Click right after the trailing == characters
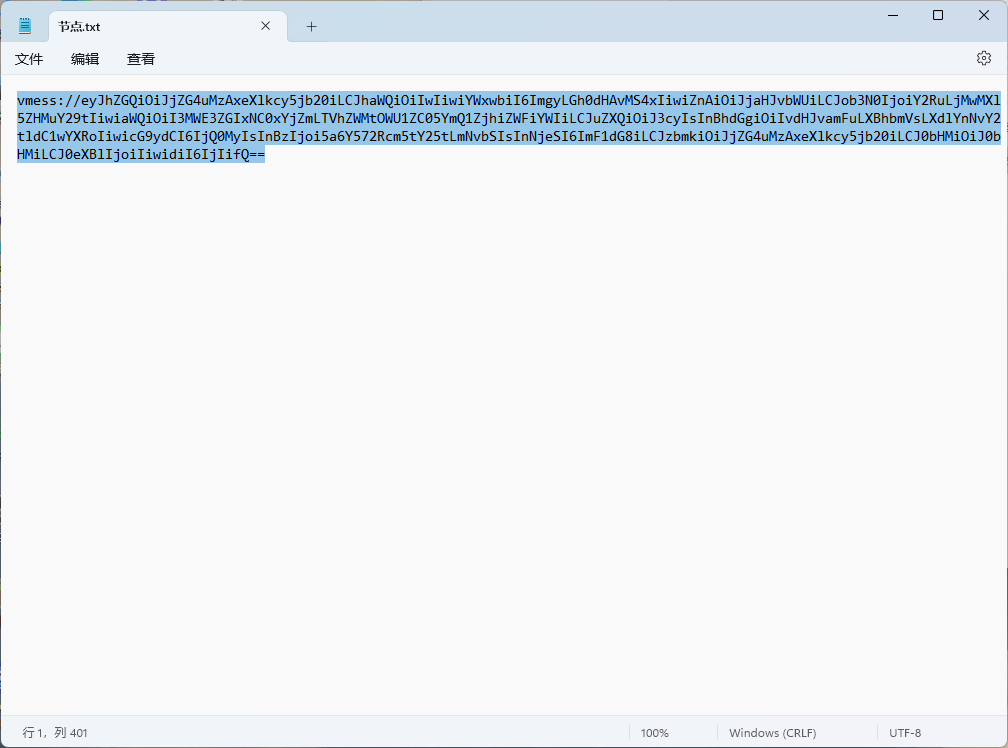 [x=266, y=155]
